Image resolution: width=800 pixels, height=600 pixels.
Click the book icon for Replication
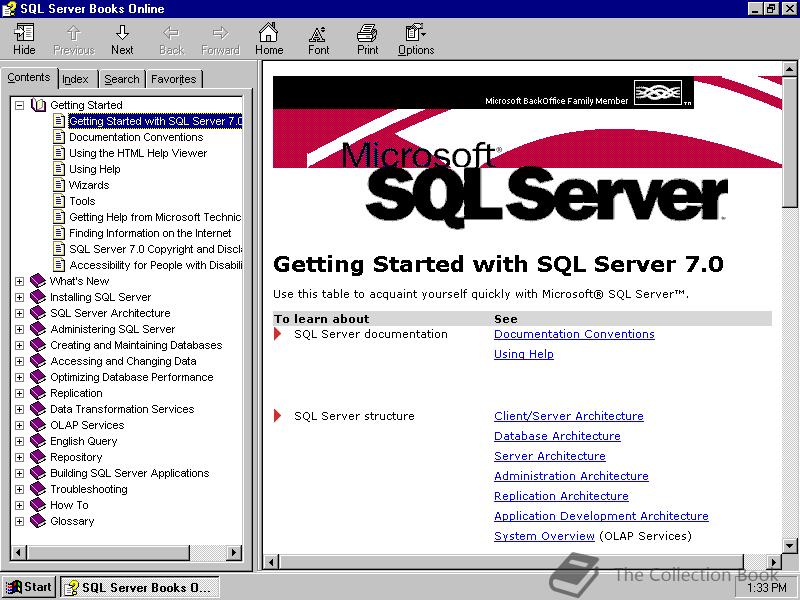pyautogui.click(x=38, y=393)
